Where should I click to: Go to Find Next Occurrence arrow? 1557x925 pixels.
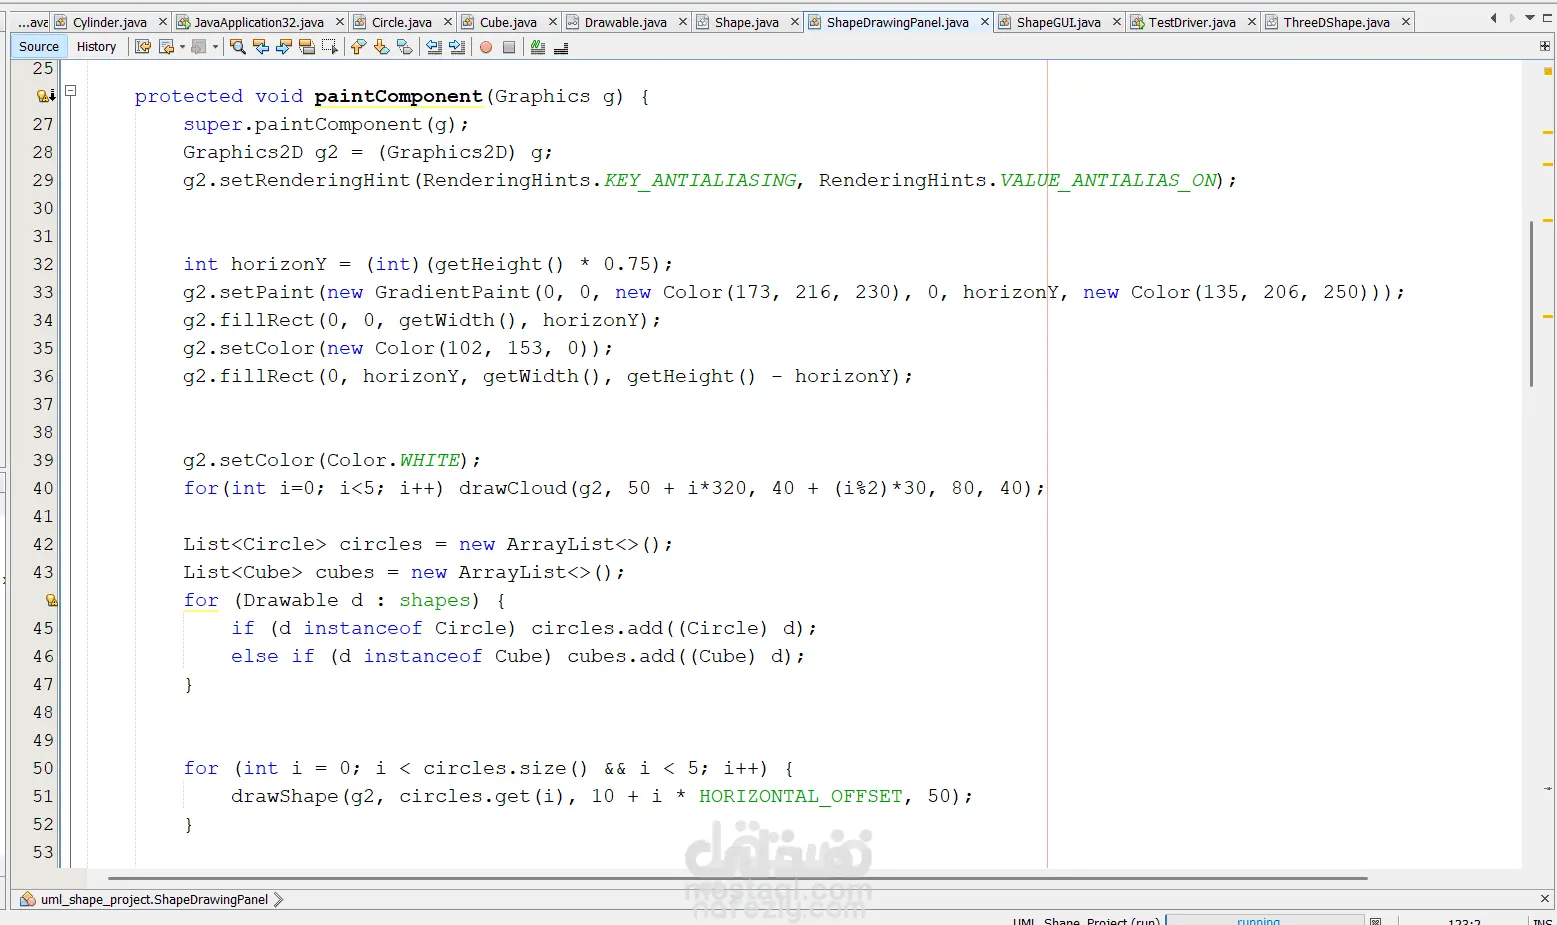[284, 47]
